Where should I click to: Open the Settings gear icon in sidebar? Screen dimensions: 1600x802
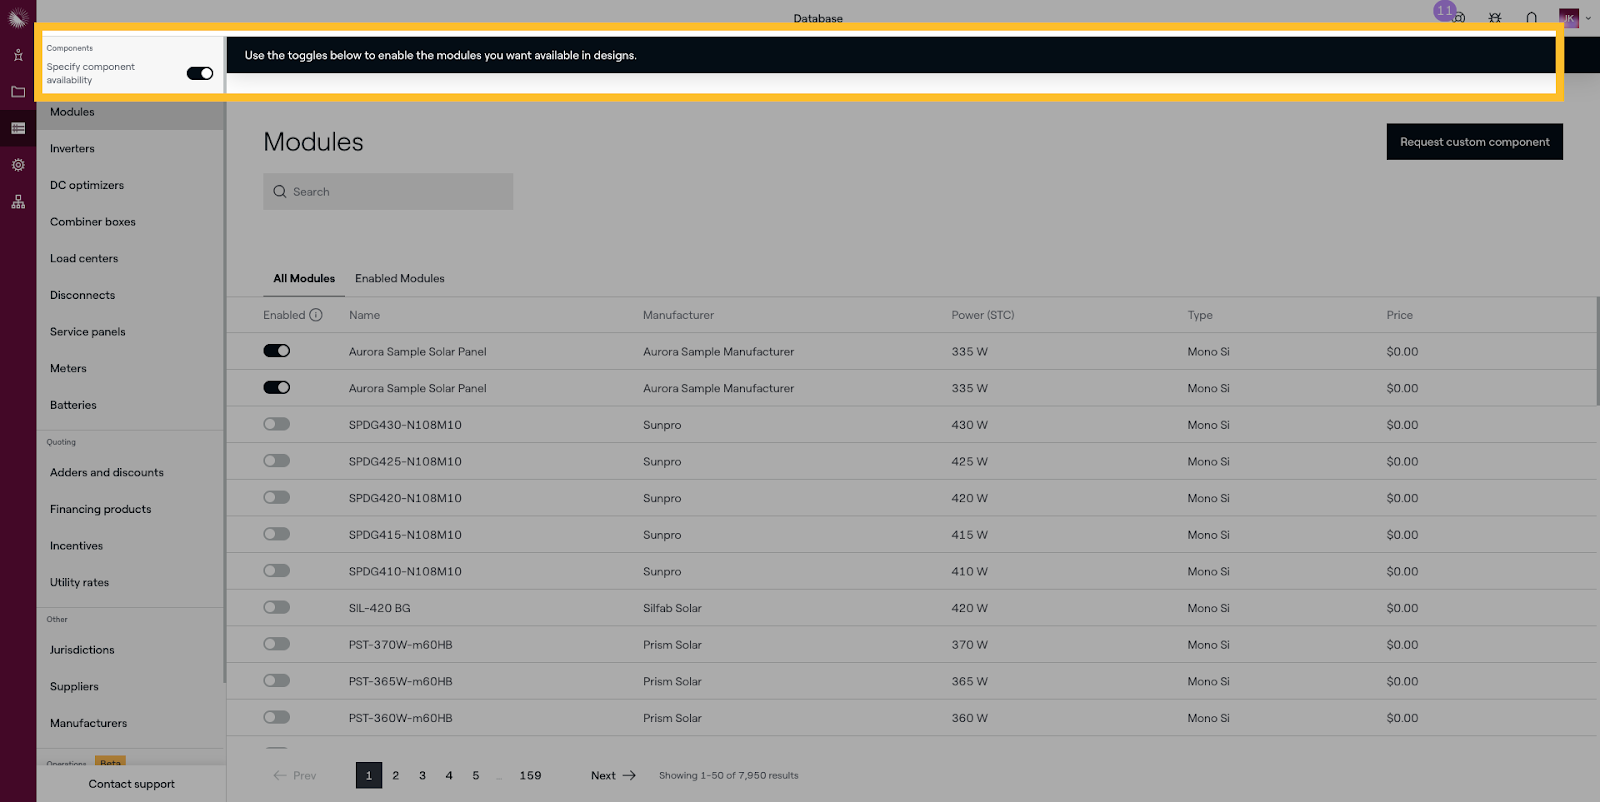[x=18, y=165]
